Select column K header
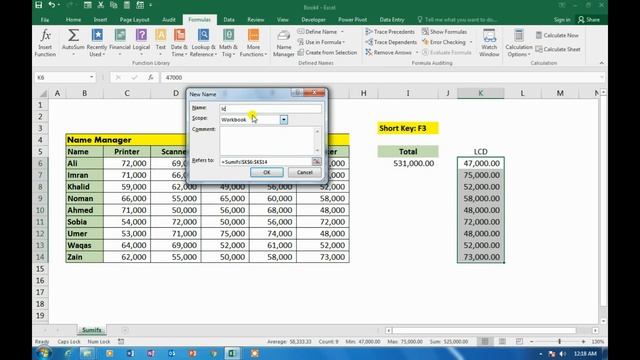 click(480, 93)
